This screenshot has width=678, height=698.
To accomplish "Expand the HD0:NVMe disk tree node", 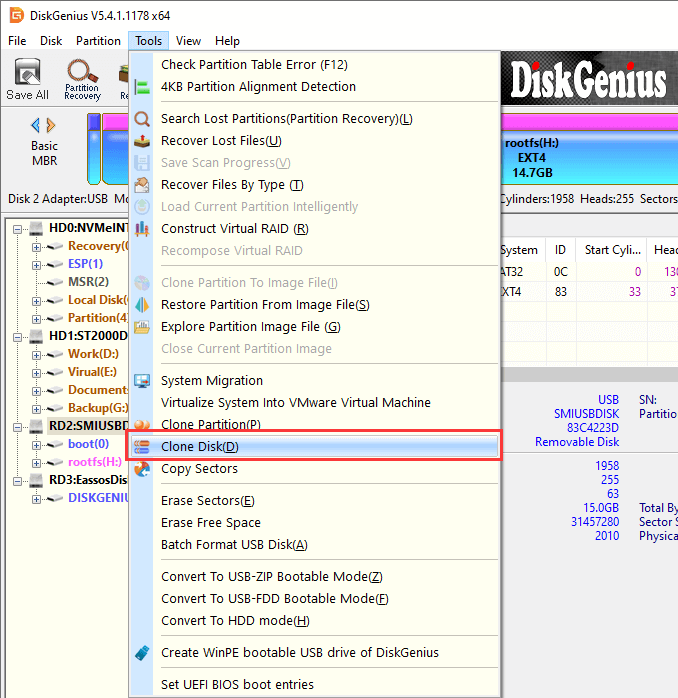I will pos(20,229).
